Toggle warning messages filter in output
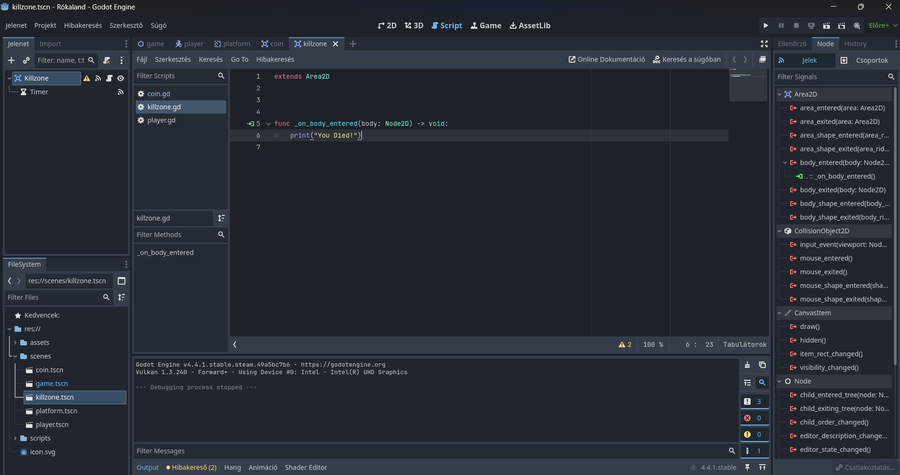900x475 pixels. [x=754, y=435]
